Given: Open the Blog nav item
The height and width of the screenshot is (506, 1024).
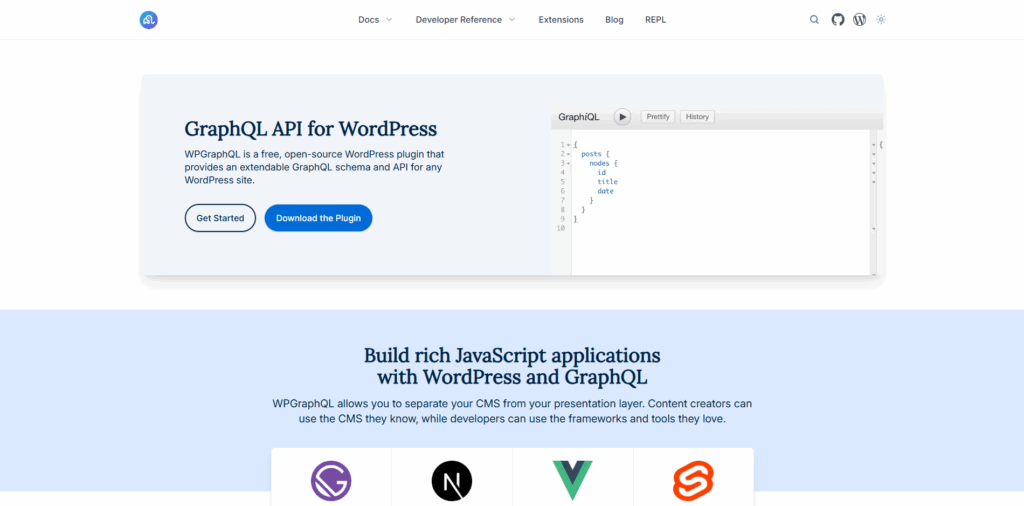Looking at the screenshot, I should pyautogui.click(x=615, y=20).
